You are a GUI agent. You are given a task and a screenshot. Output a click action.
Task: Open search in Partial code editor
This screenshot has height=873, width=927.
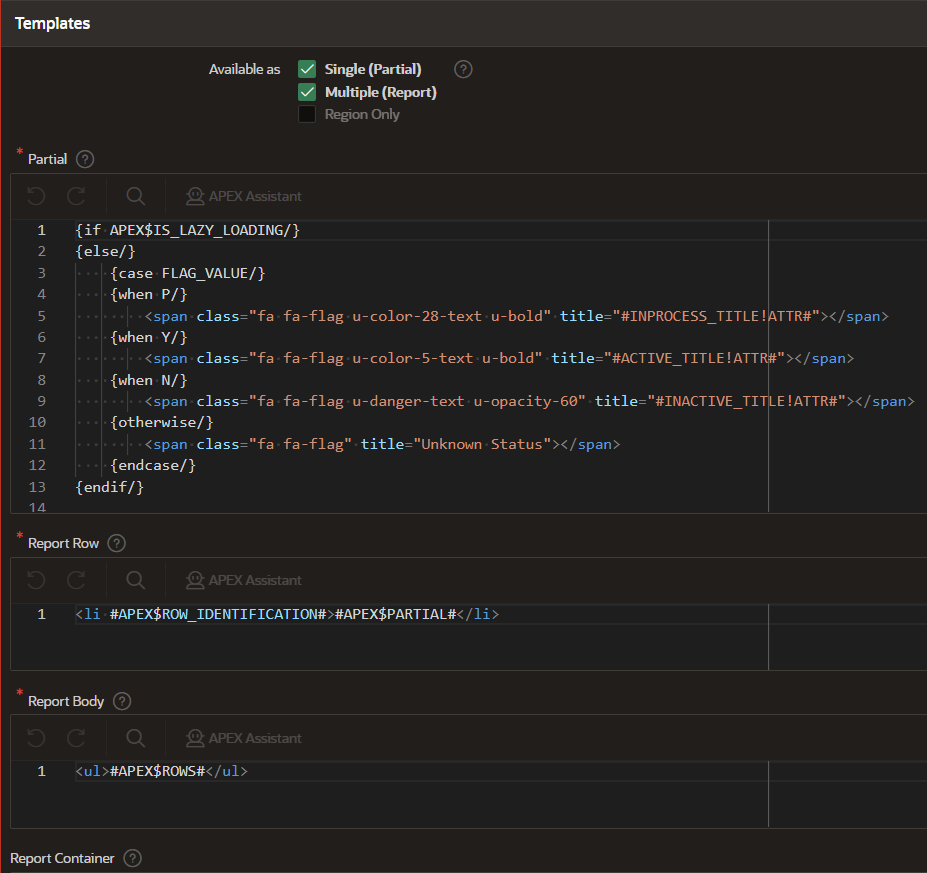point(136,196)
